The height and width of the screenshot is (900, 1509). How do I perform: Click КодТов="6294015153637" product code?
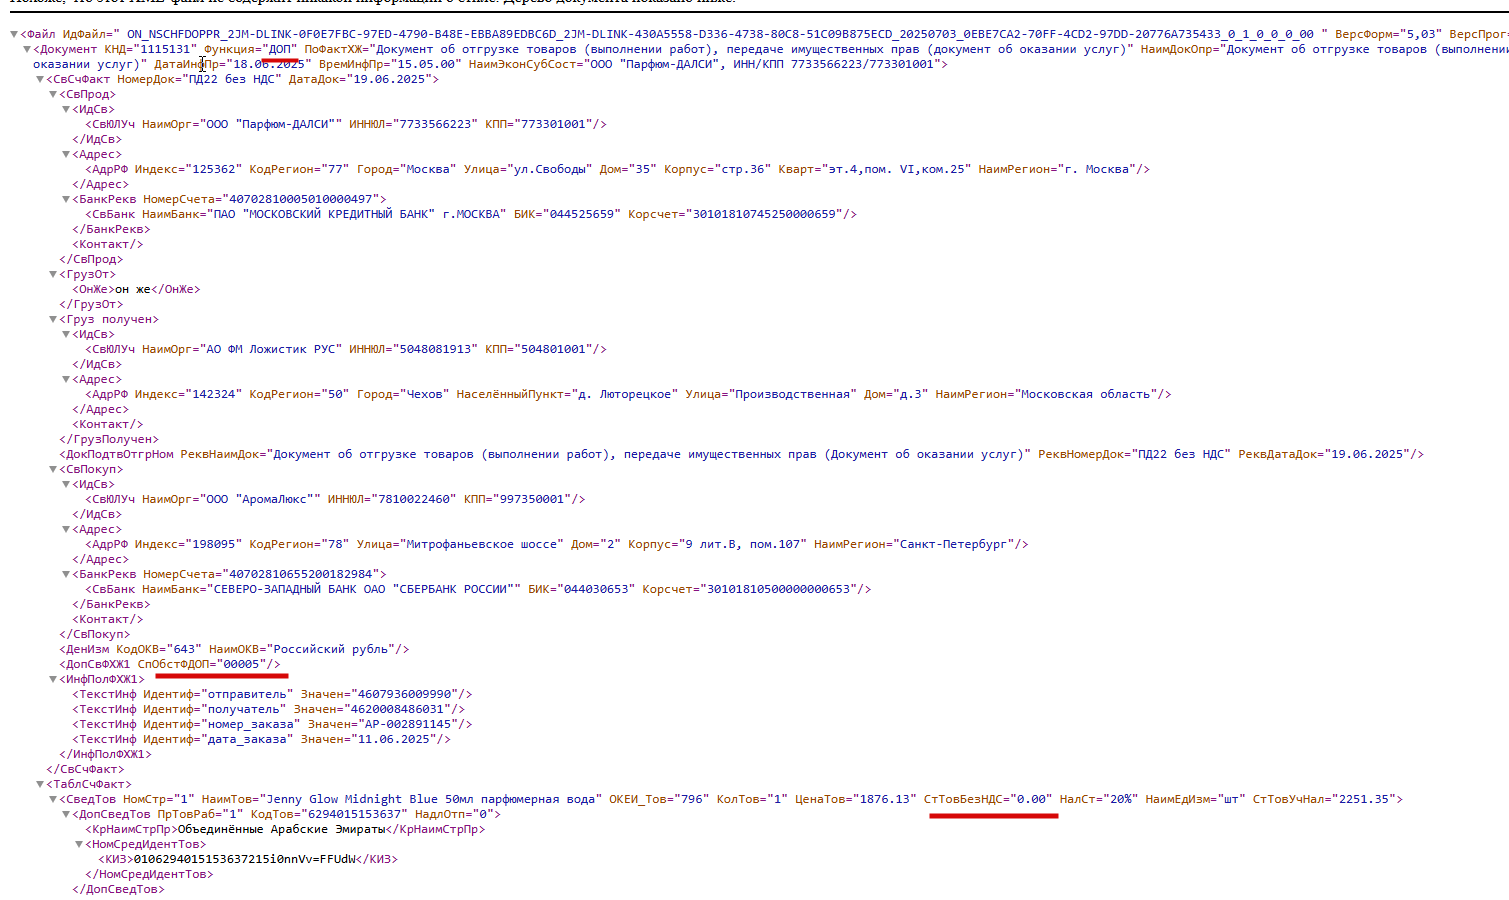pos(328,814)
